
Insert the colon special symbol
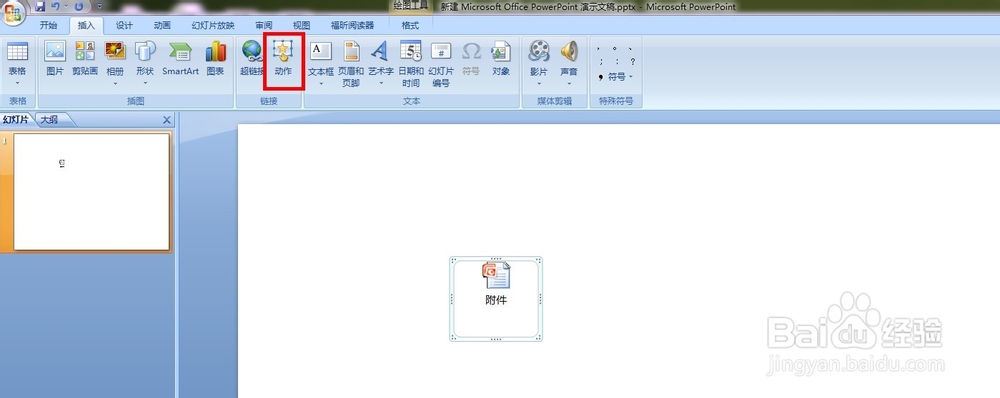click(616, 62)
